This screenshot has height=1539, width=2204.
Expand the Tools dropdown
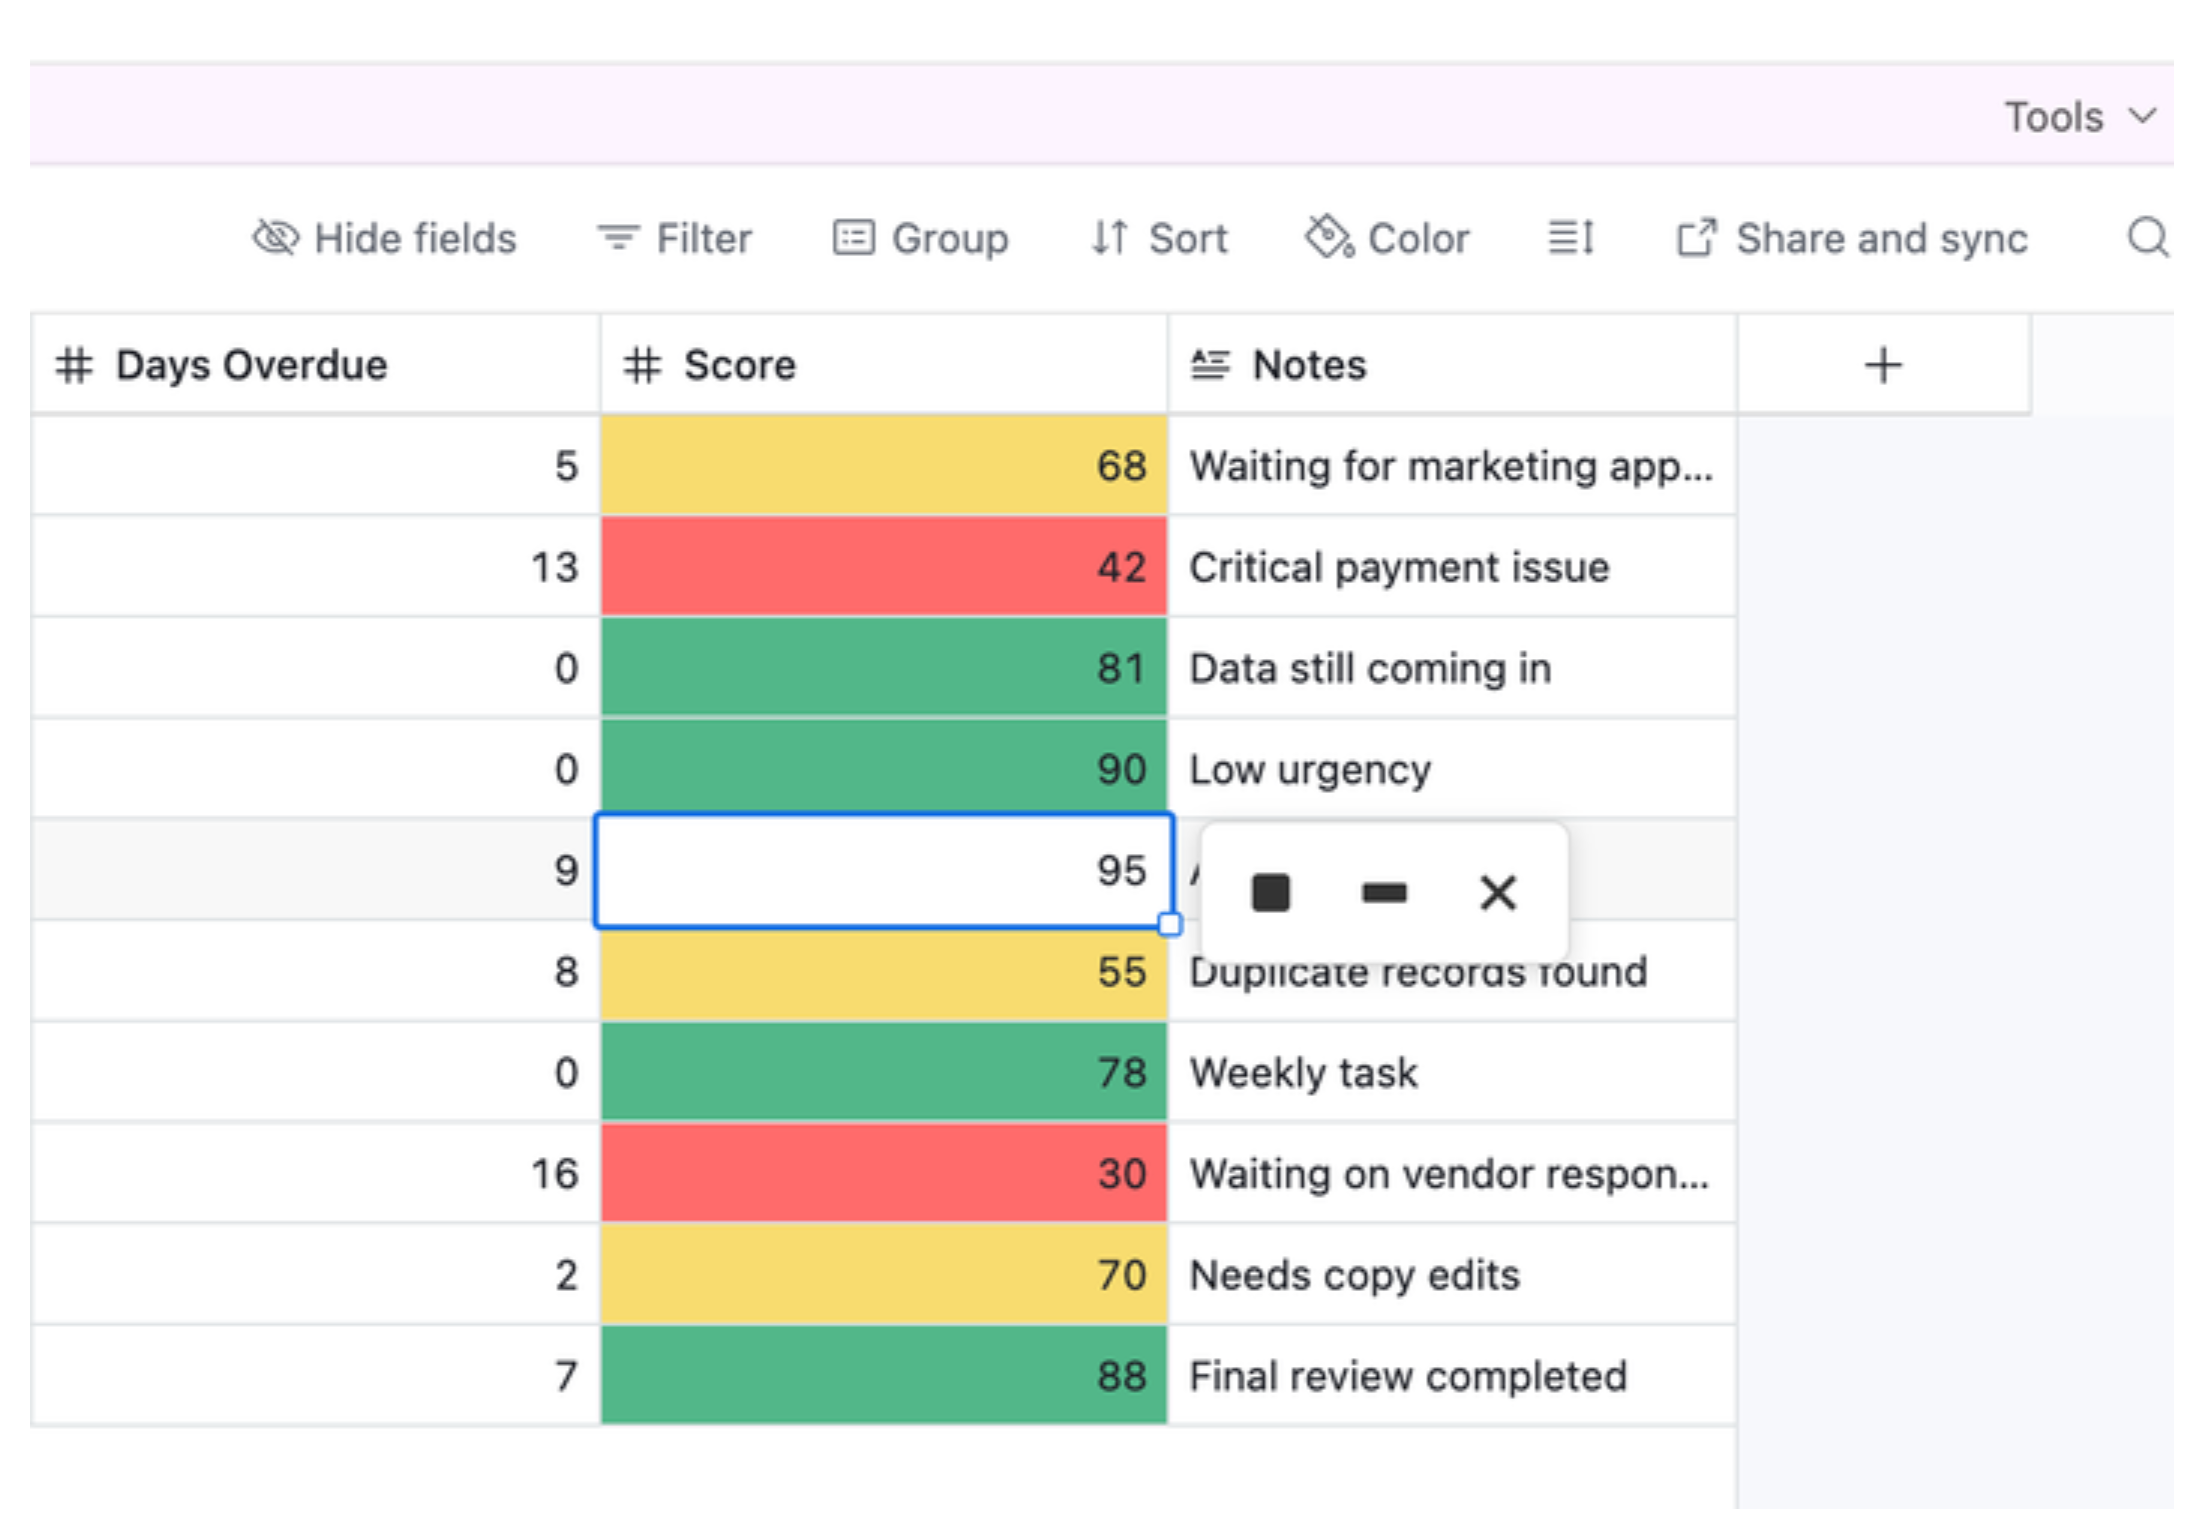click(x=2080, y=117)
